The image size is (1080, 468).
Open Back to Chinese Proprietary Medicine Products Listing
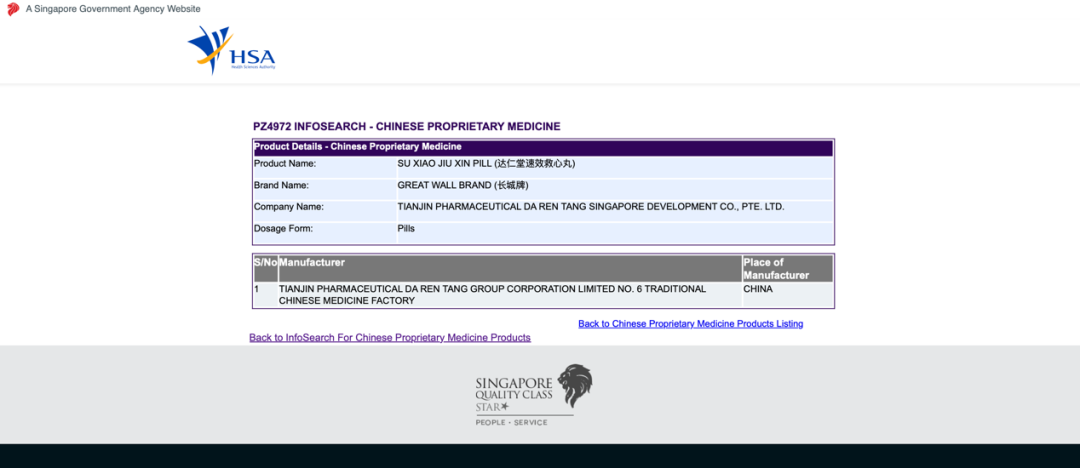pos(690,324)
